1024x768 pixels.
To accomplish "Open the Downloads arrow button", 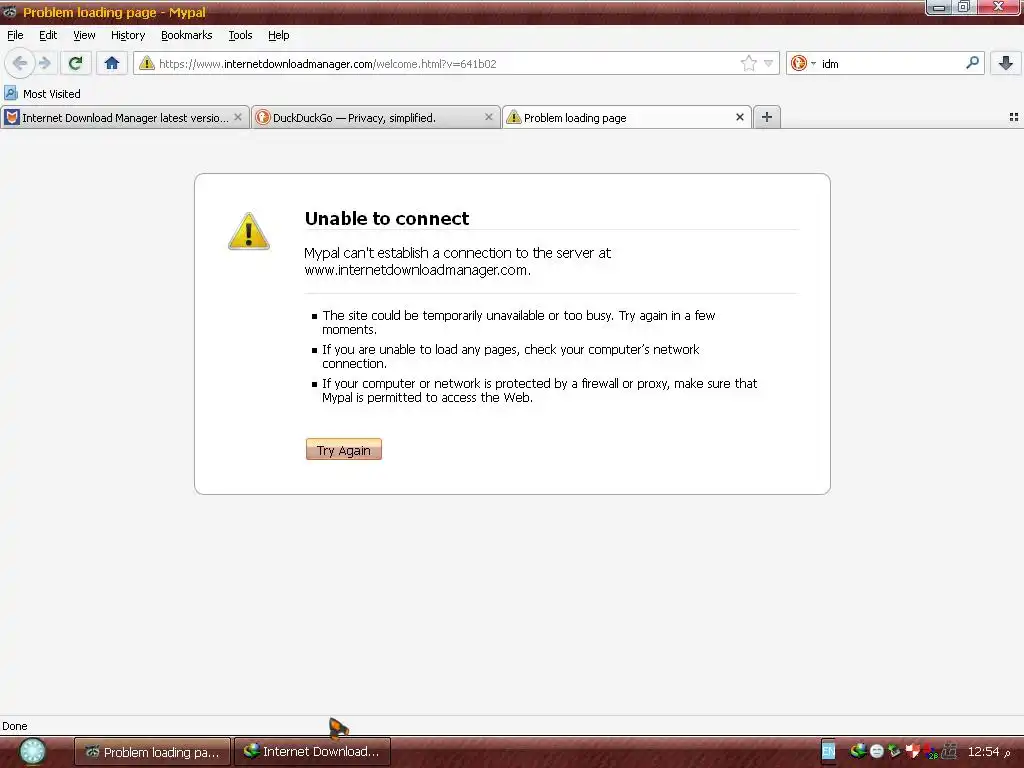I will pos(1006,63).
